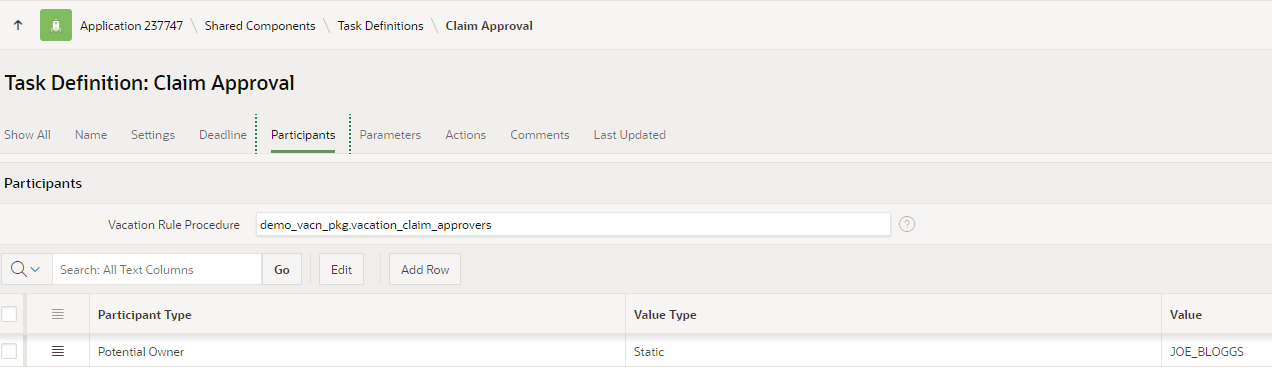Click the Search All Text Columns field
The image size is (1272, 379).
tap(157, 269)
